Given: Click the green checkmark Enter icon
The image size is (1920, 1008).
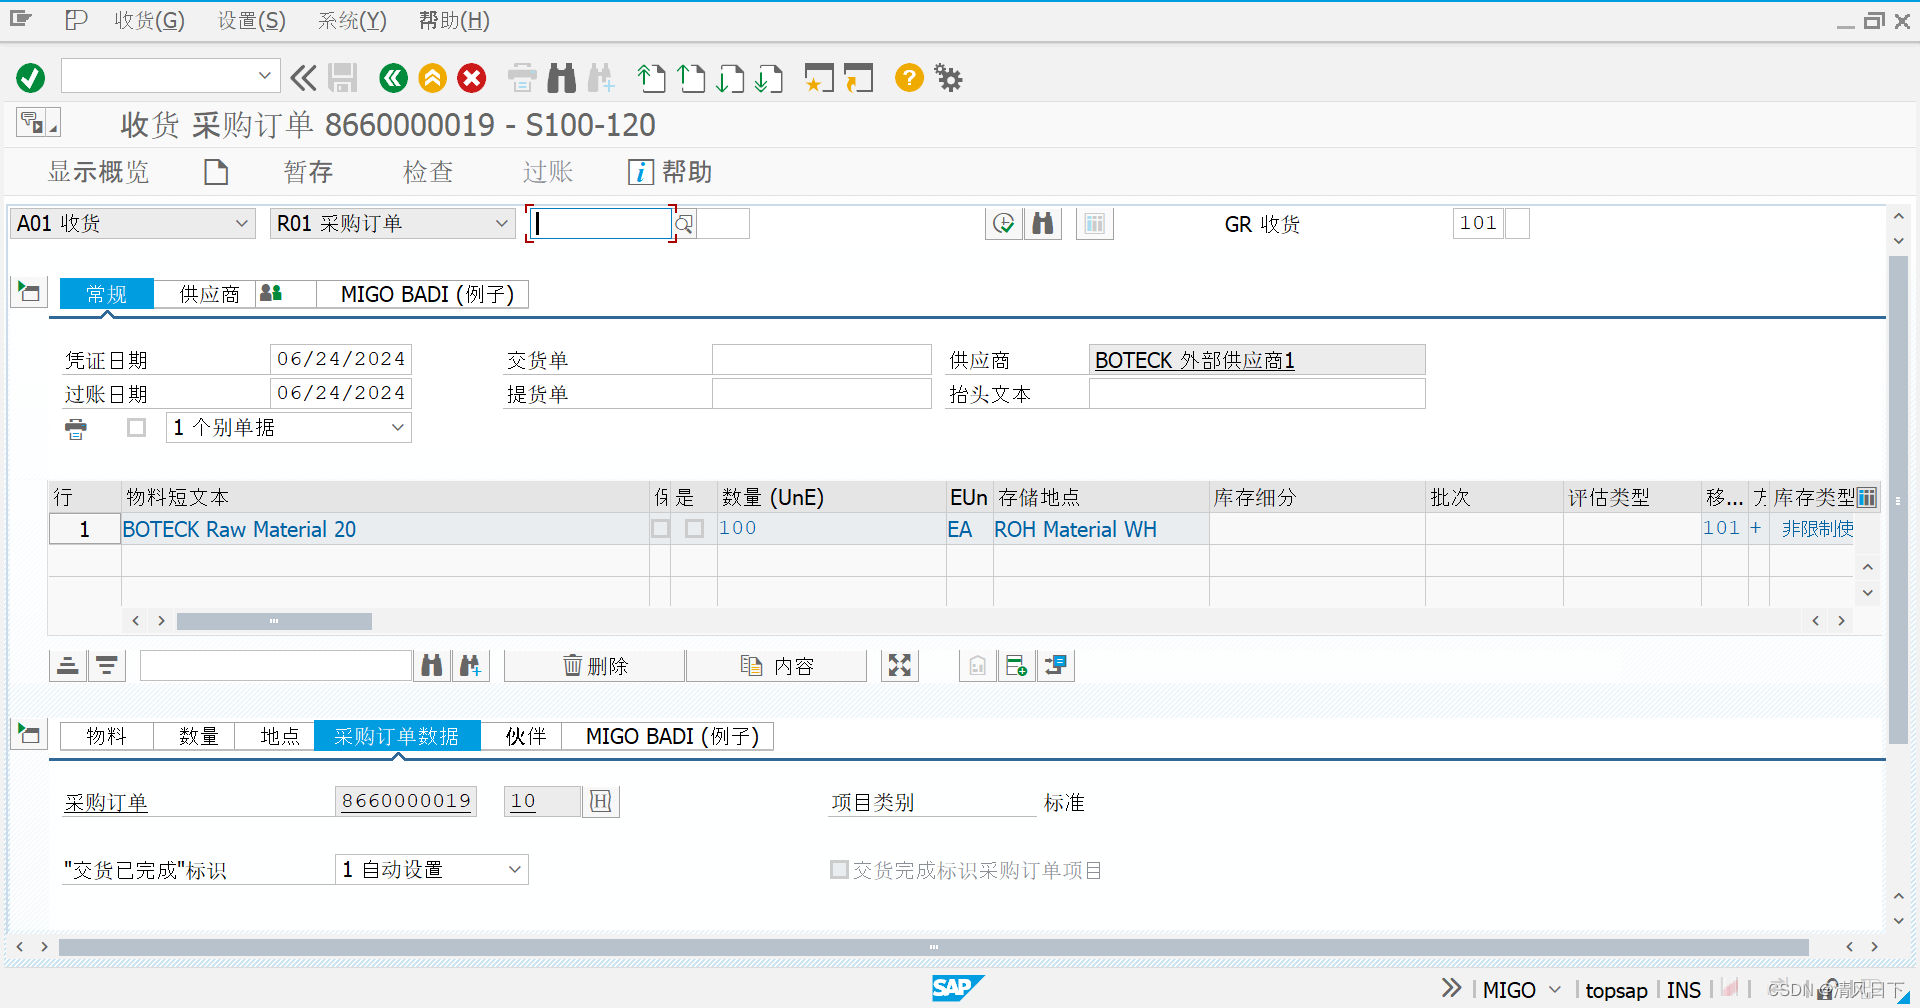Looking at the screenshot, I should click(31, 78).
